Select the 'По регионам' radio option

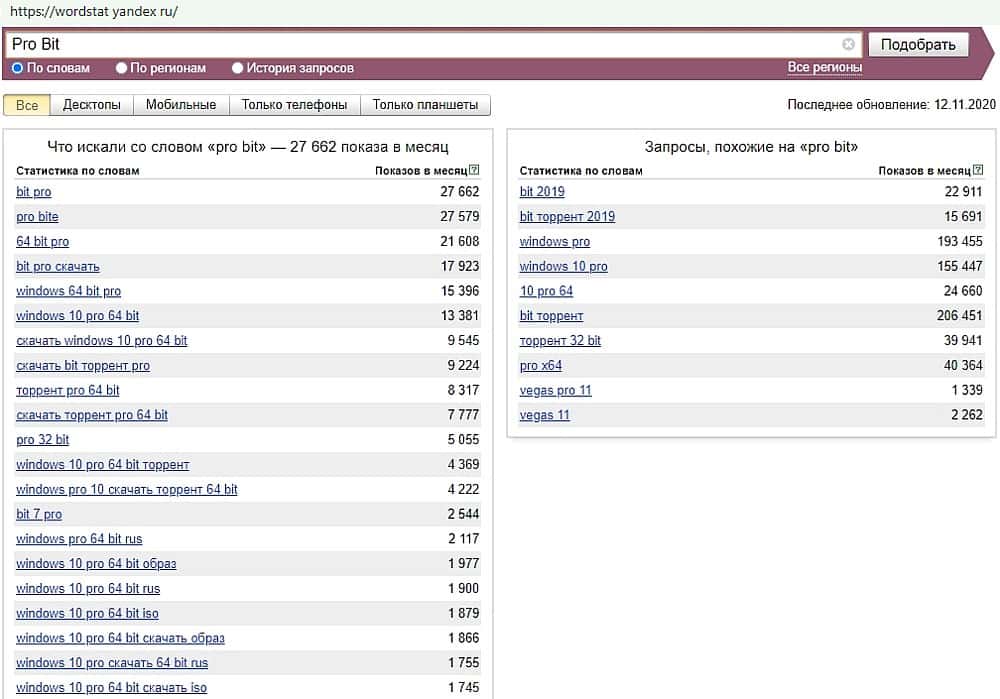[x=122, y=68]
